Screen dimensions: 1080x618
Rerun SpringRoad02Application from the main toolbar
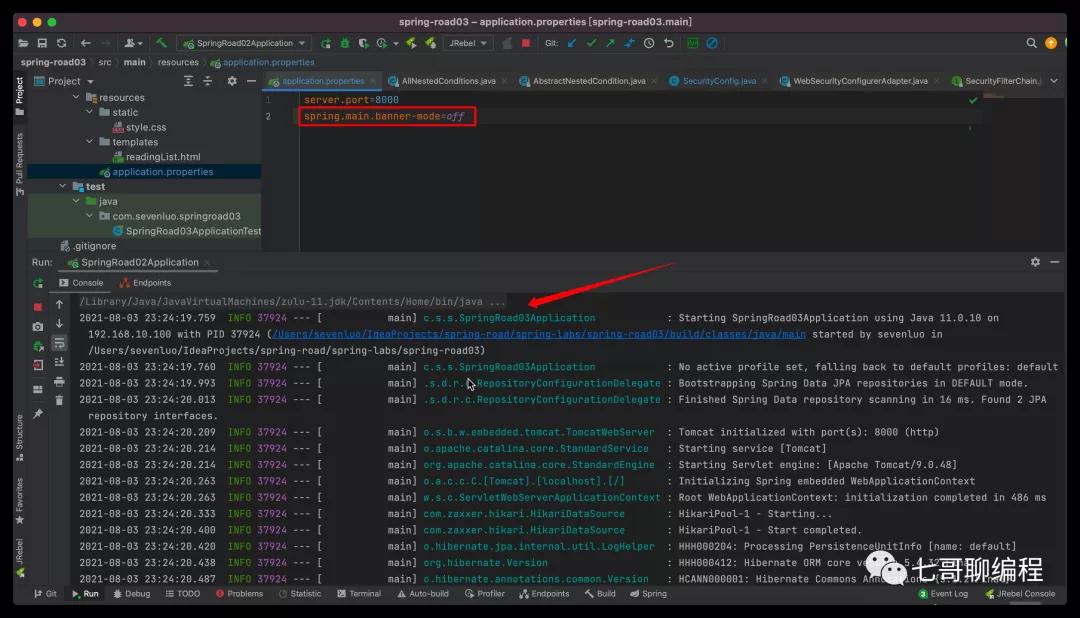[x=326, y=43]
